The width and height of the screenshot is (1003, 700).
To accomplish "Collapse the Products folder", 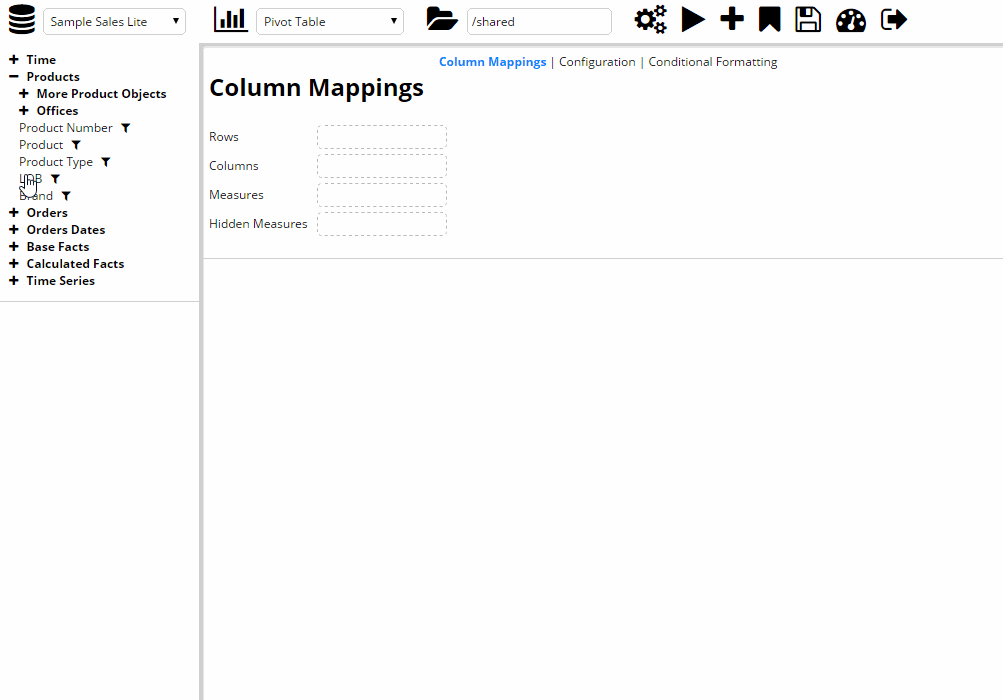I will tap(13, 77).
